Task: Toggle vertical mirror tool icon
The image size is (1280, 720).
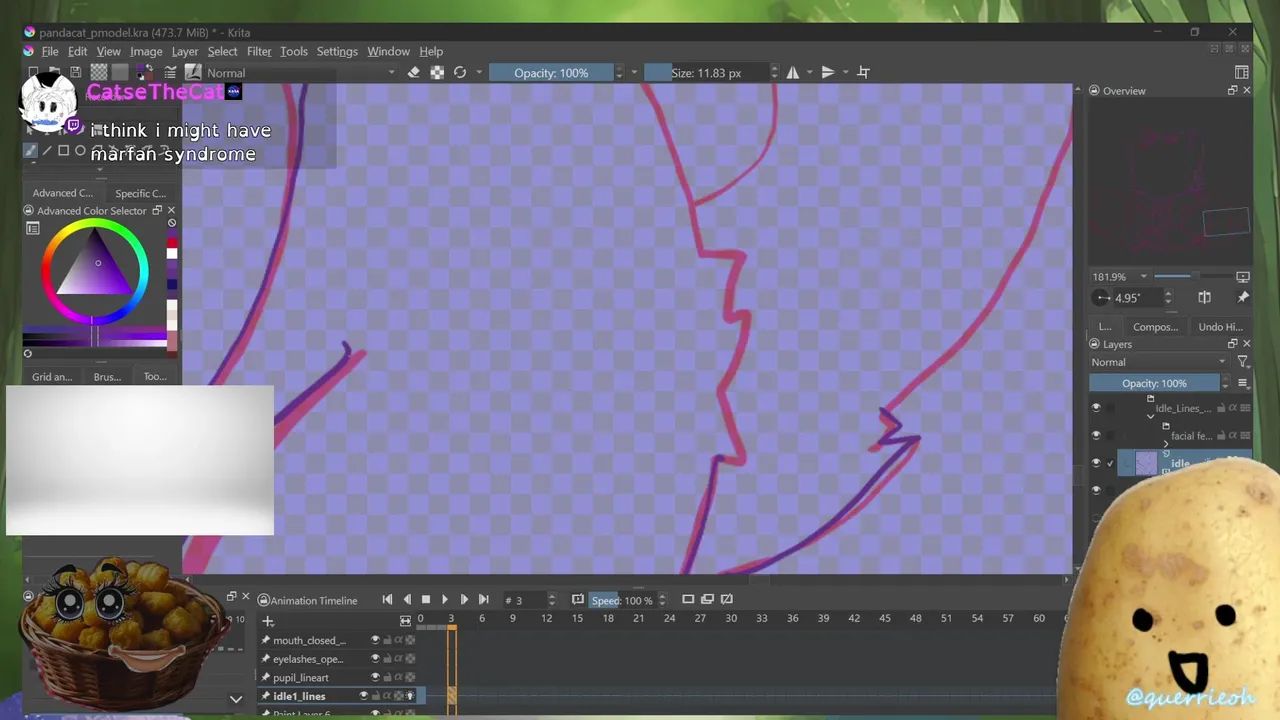Action: (x=827, y=72)
